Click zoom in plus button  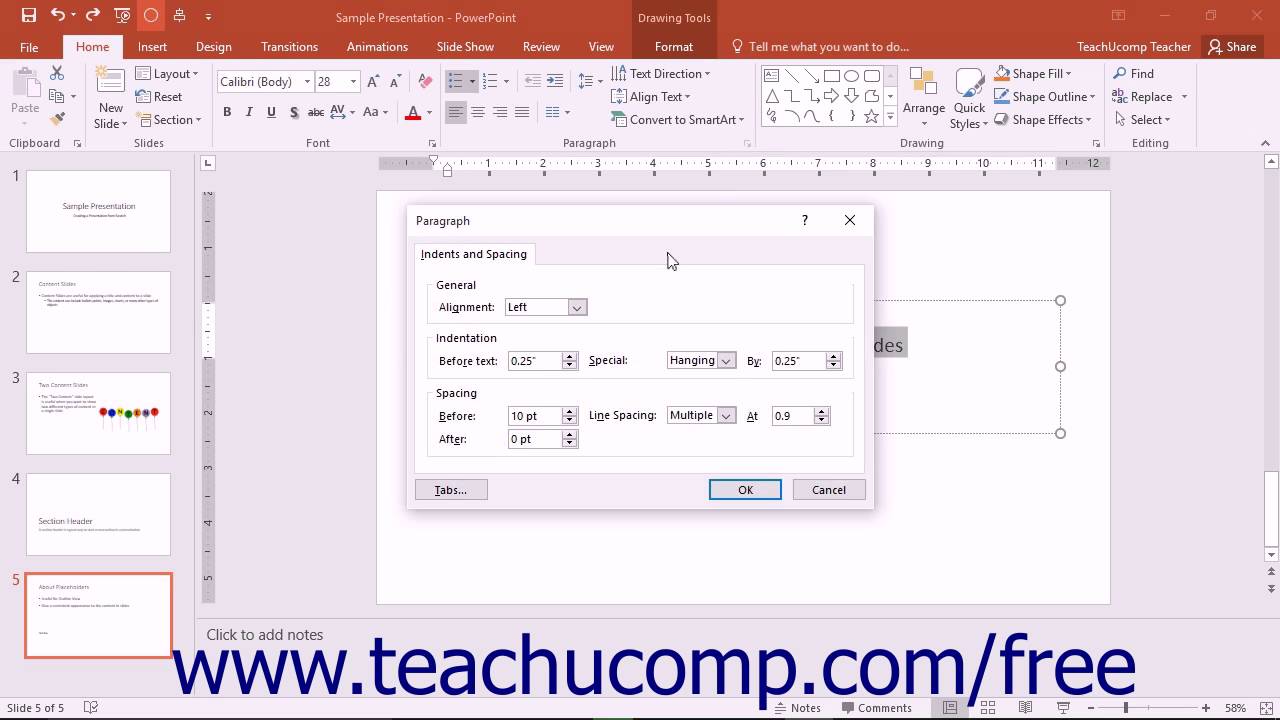1208,708
